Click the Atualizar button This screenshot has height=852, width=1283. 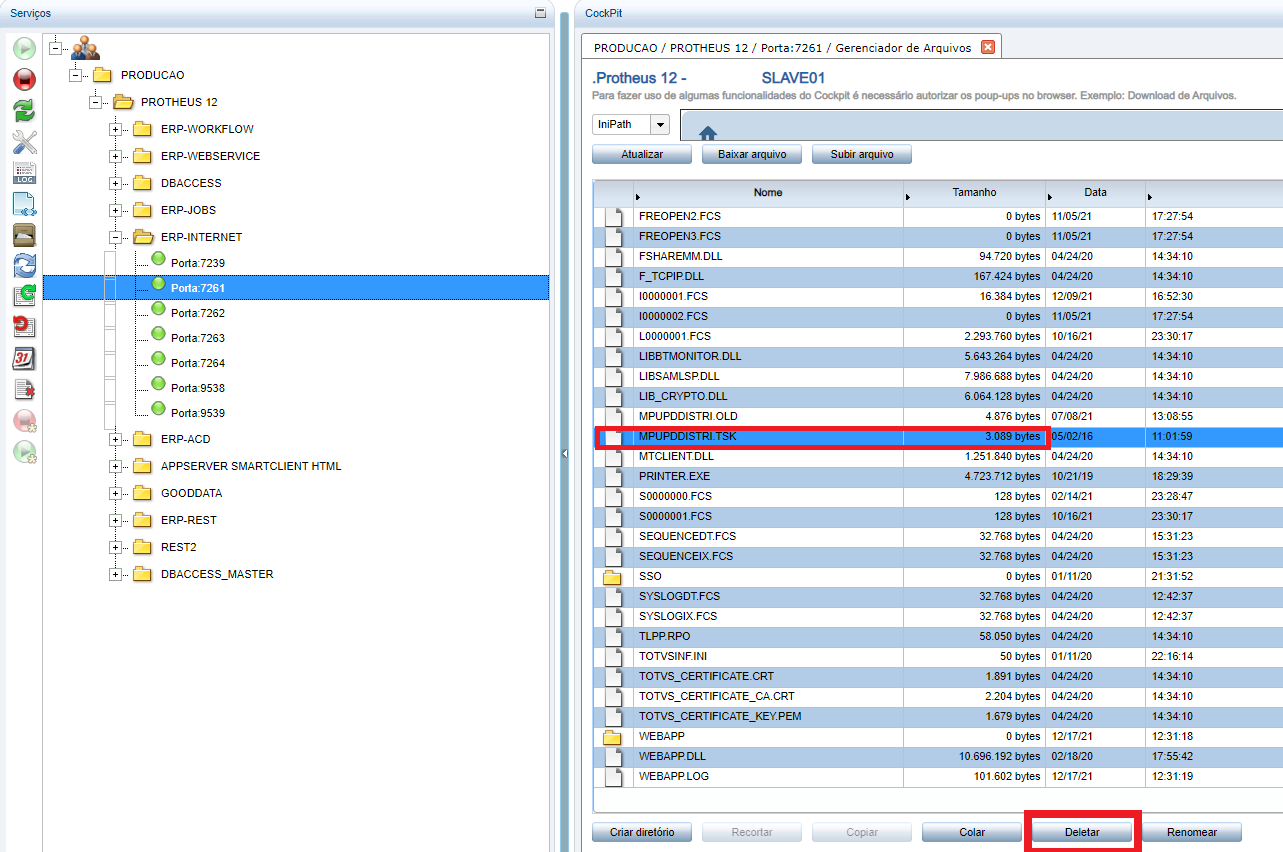coord(642,154)
